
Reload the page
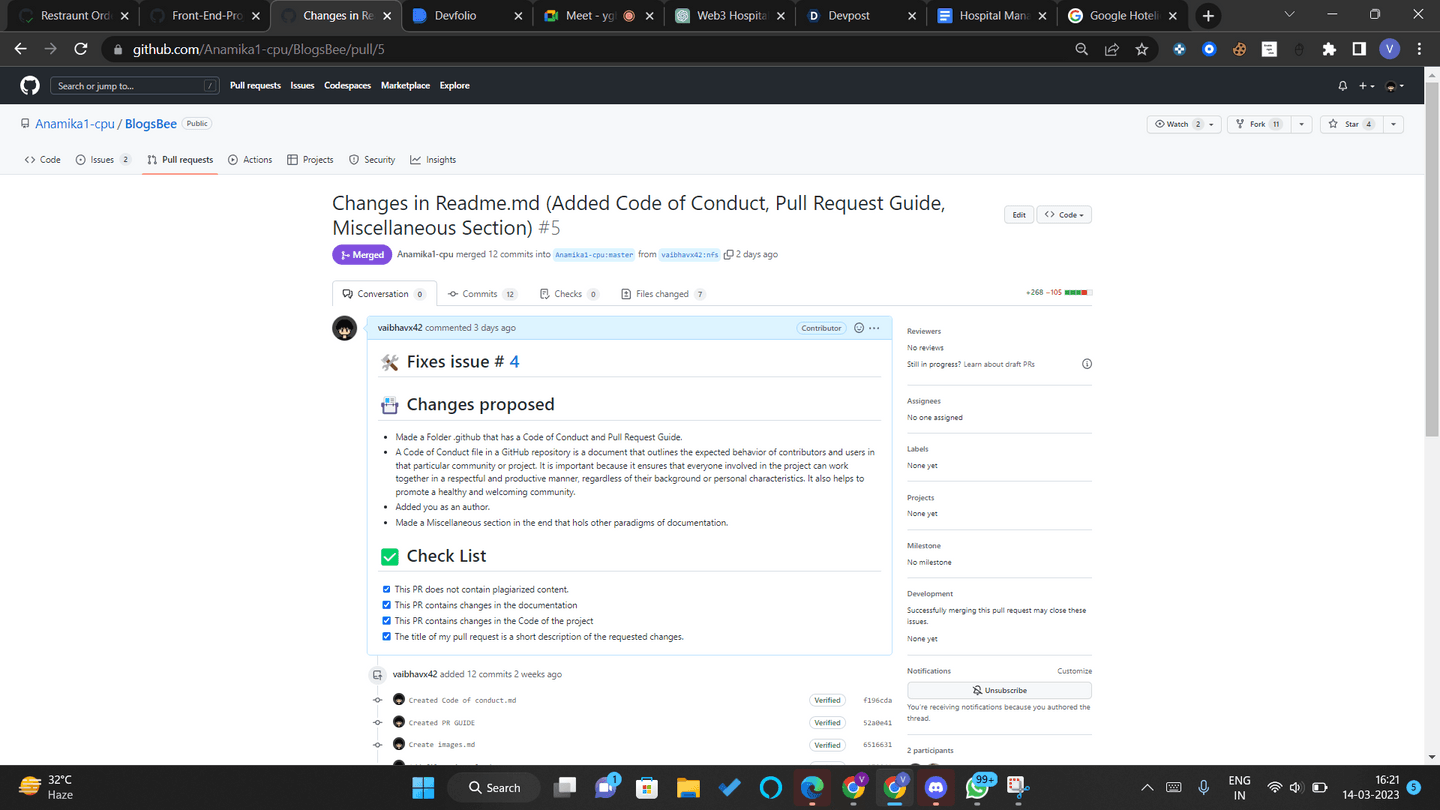click(x=81, y=49)
